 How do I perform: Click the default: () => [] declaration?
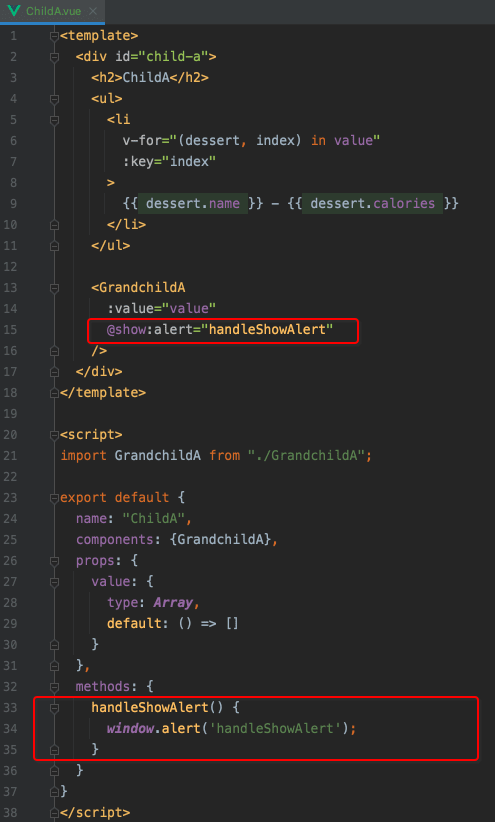(173, 623)
